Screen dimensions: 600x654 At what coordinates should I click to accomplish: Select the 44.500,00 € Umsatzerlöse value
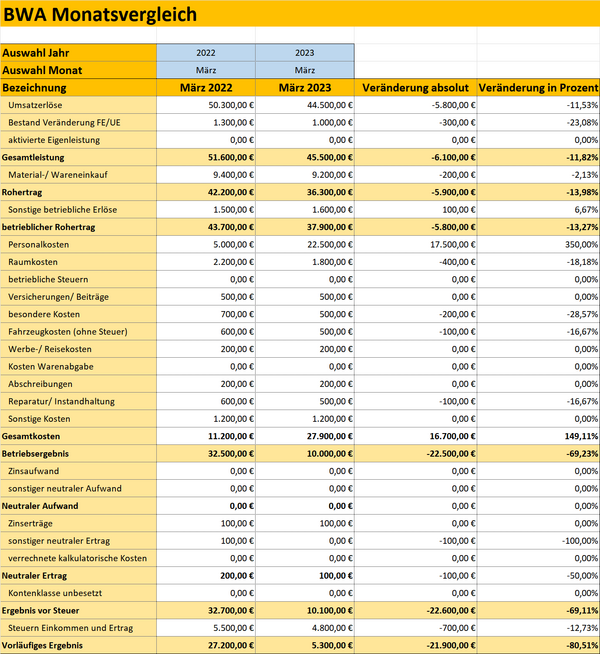[305, 105]
